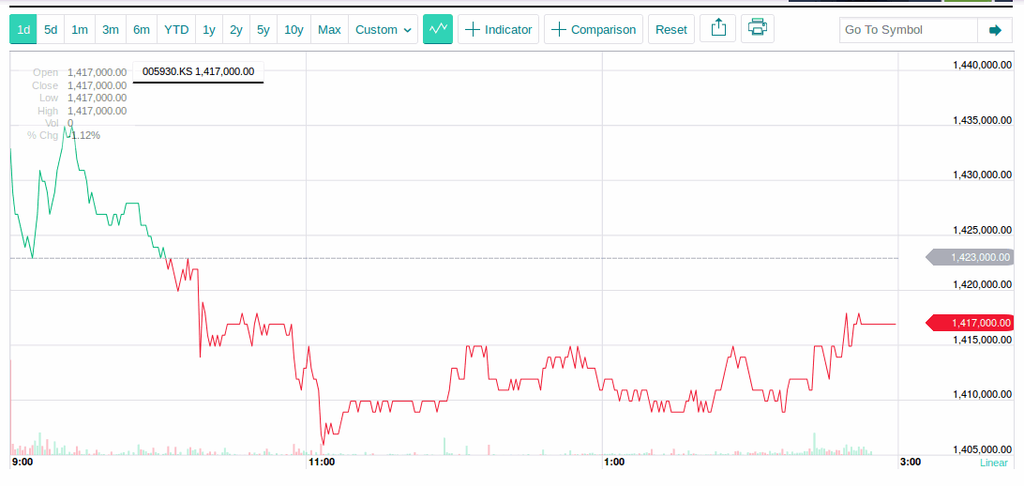Switch to YTD range
The height and width of the screenshot is (486, 1024).
[x=176, y=29]
